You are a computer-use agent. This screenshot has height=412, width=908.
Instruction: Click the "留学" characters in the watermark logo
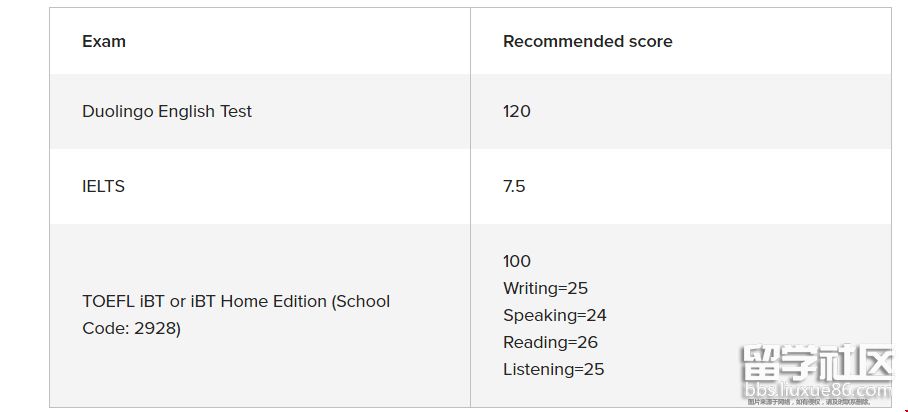pyautogui.click(x=771, y=362)
